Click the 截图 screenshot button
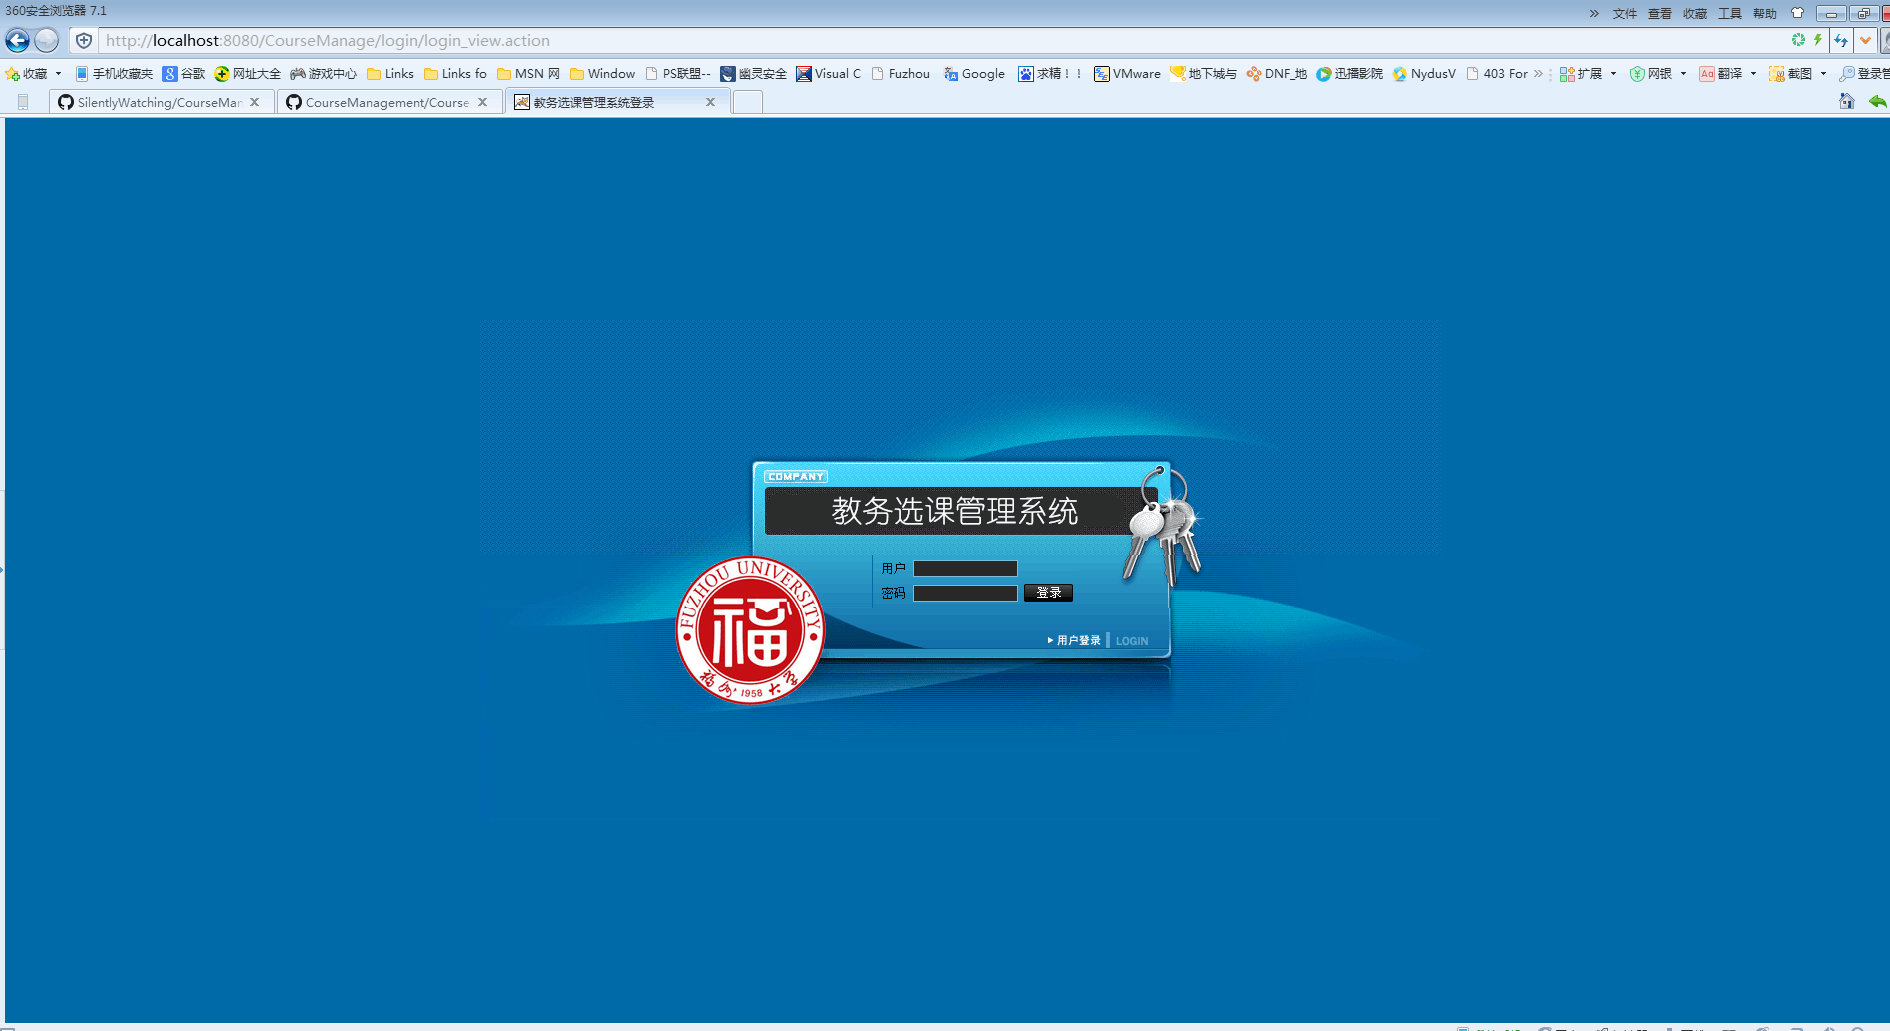The height and width of the screenshot is (1031, 1890). pos(1791,74)
